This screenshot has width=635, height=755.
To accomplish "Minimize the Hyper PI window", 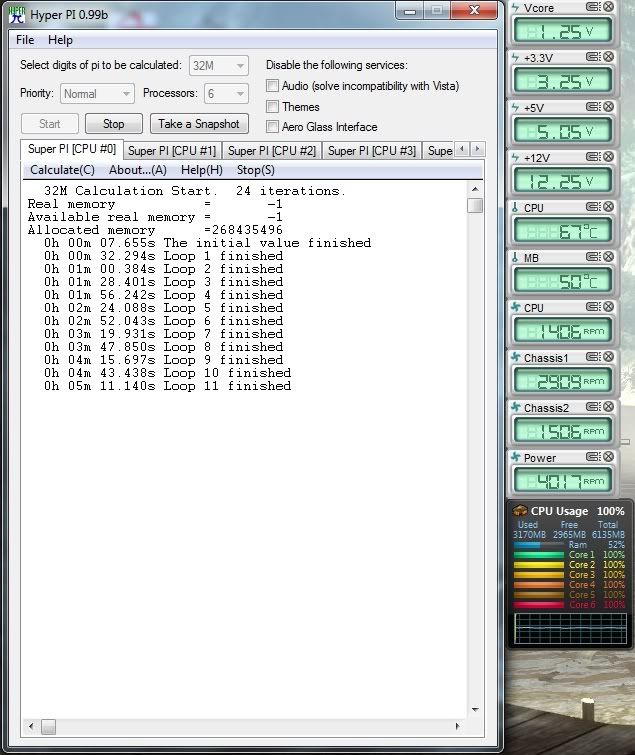I will [x=410, y=11].
